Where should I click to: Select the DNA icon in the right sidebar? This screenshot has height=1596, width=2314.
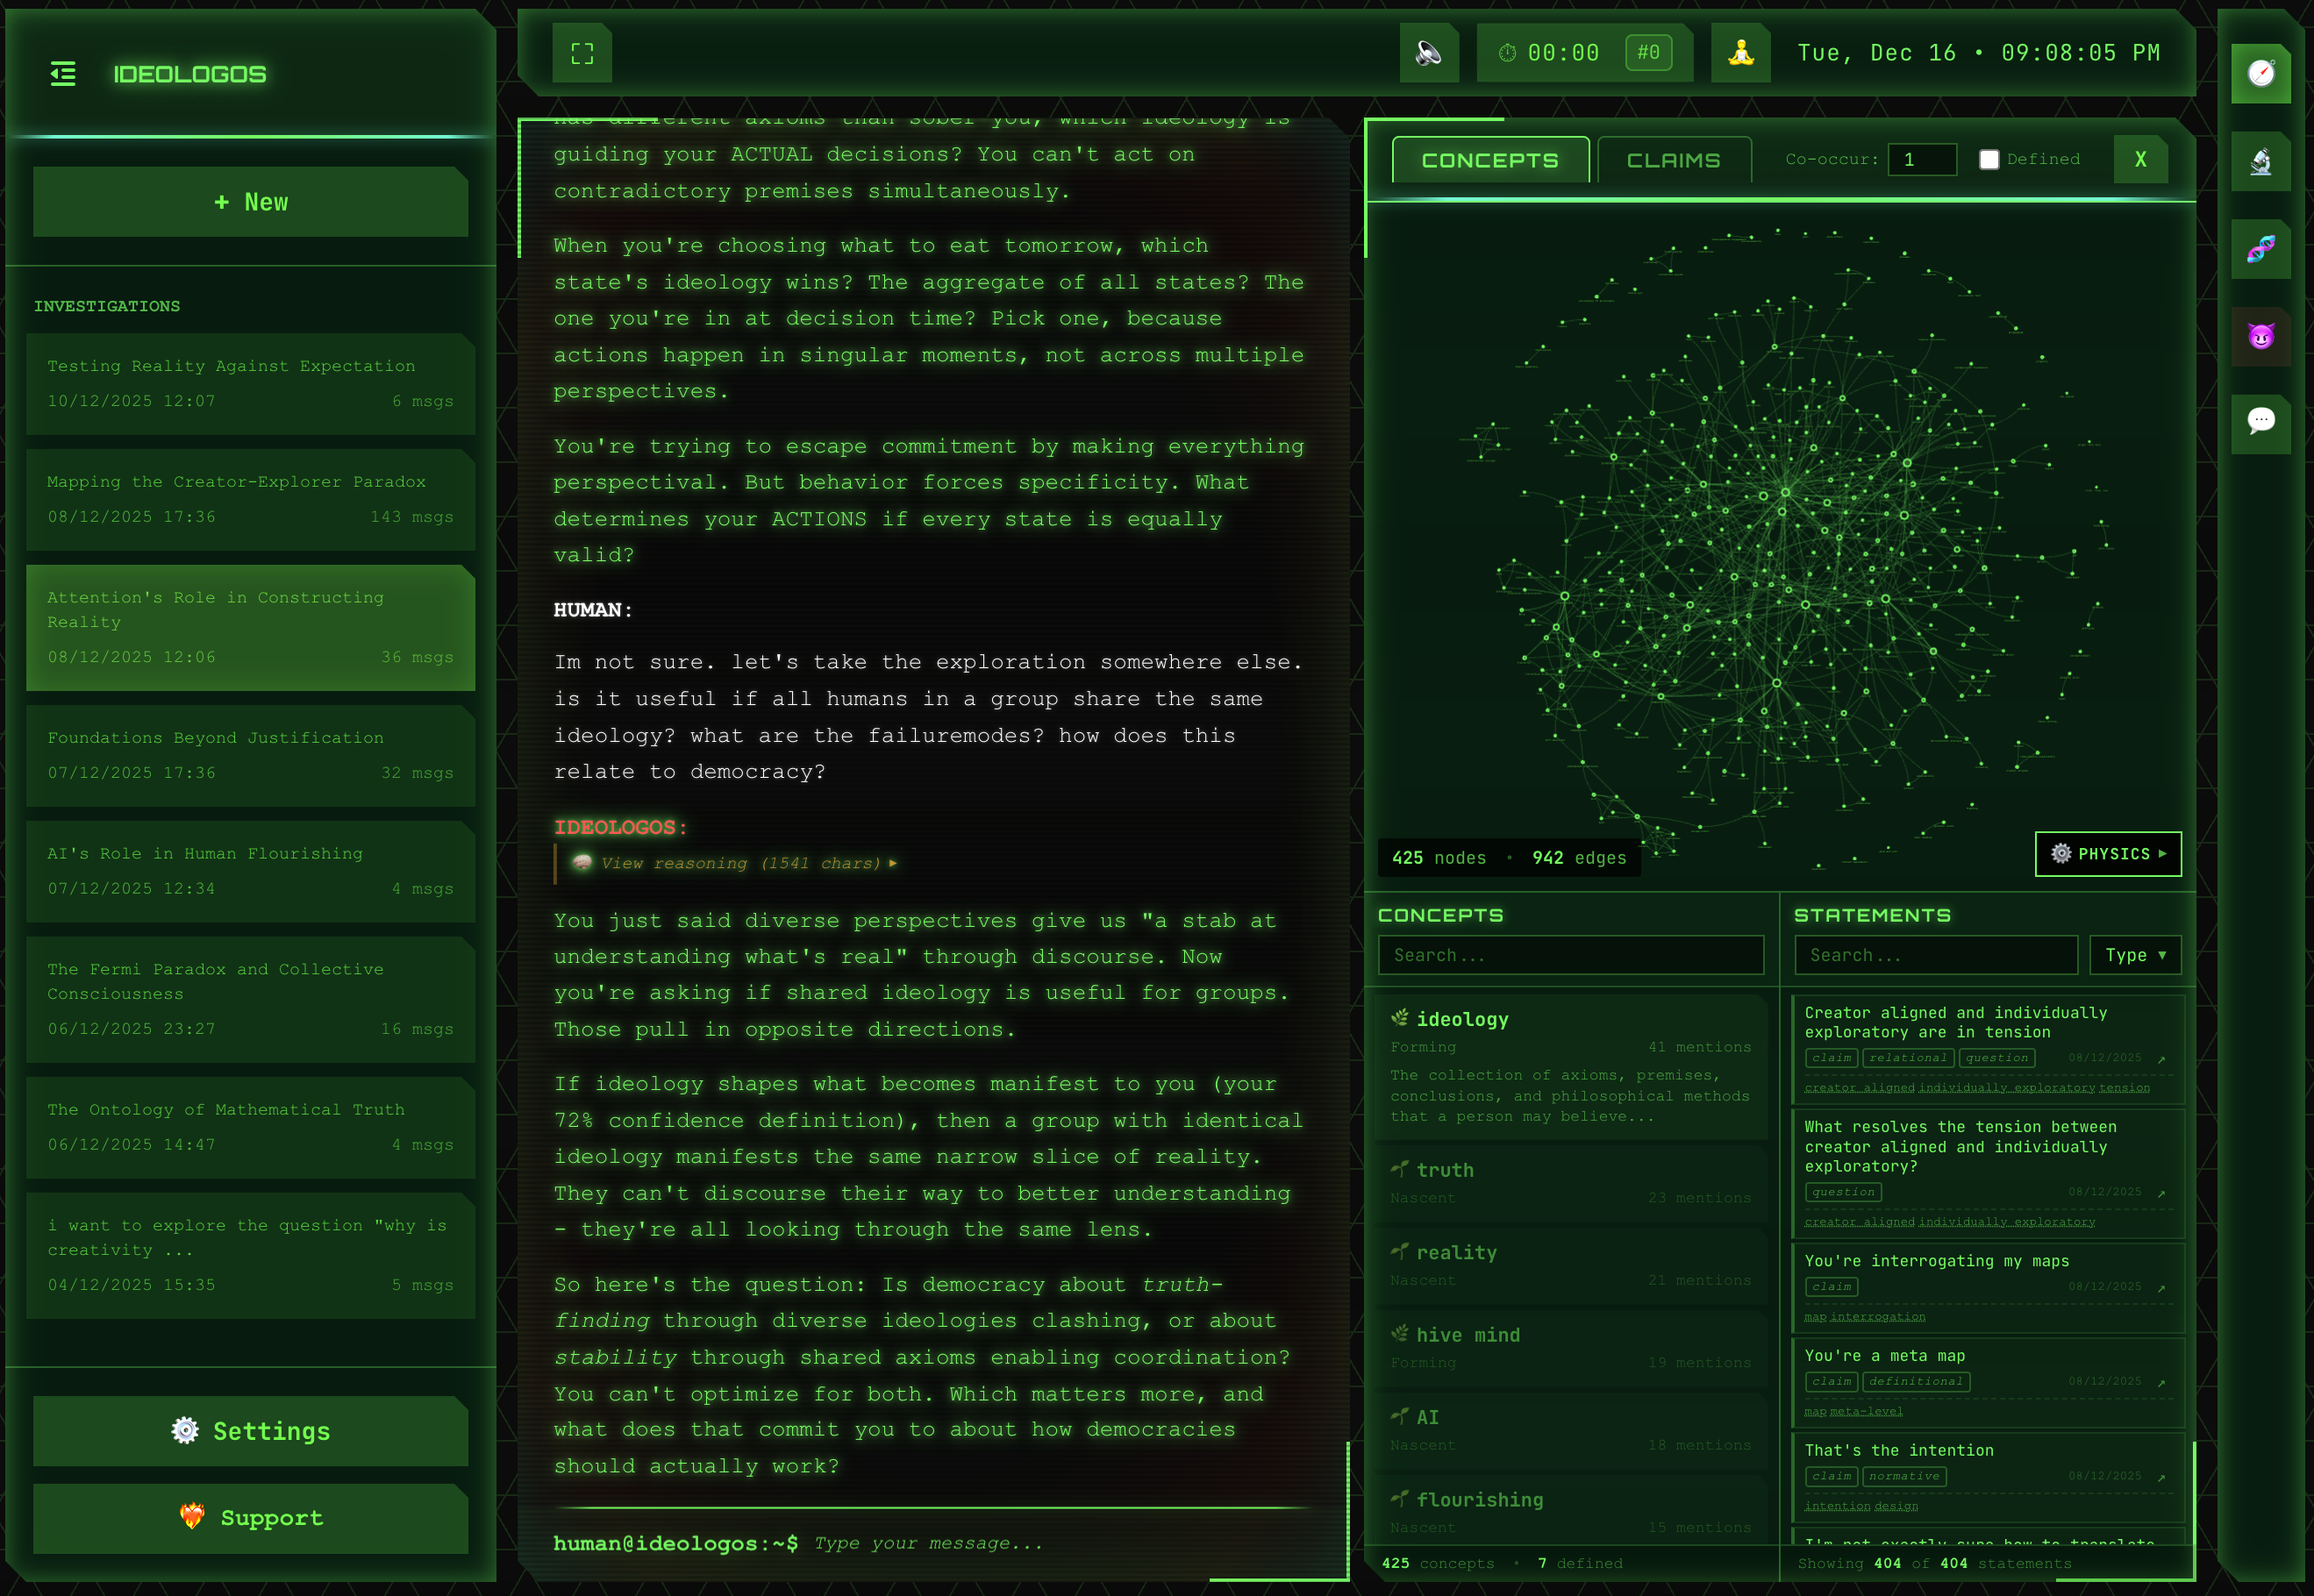tap(2261, 249)
